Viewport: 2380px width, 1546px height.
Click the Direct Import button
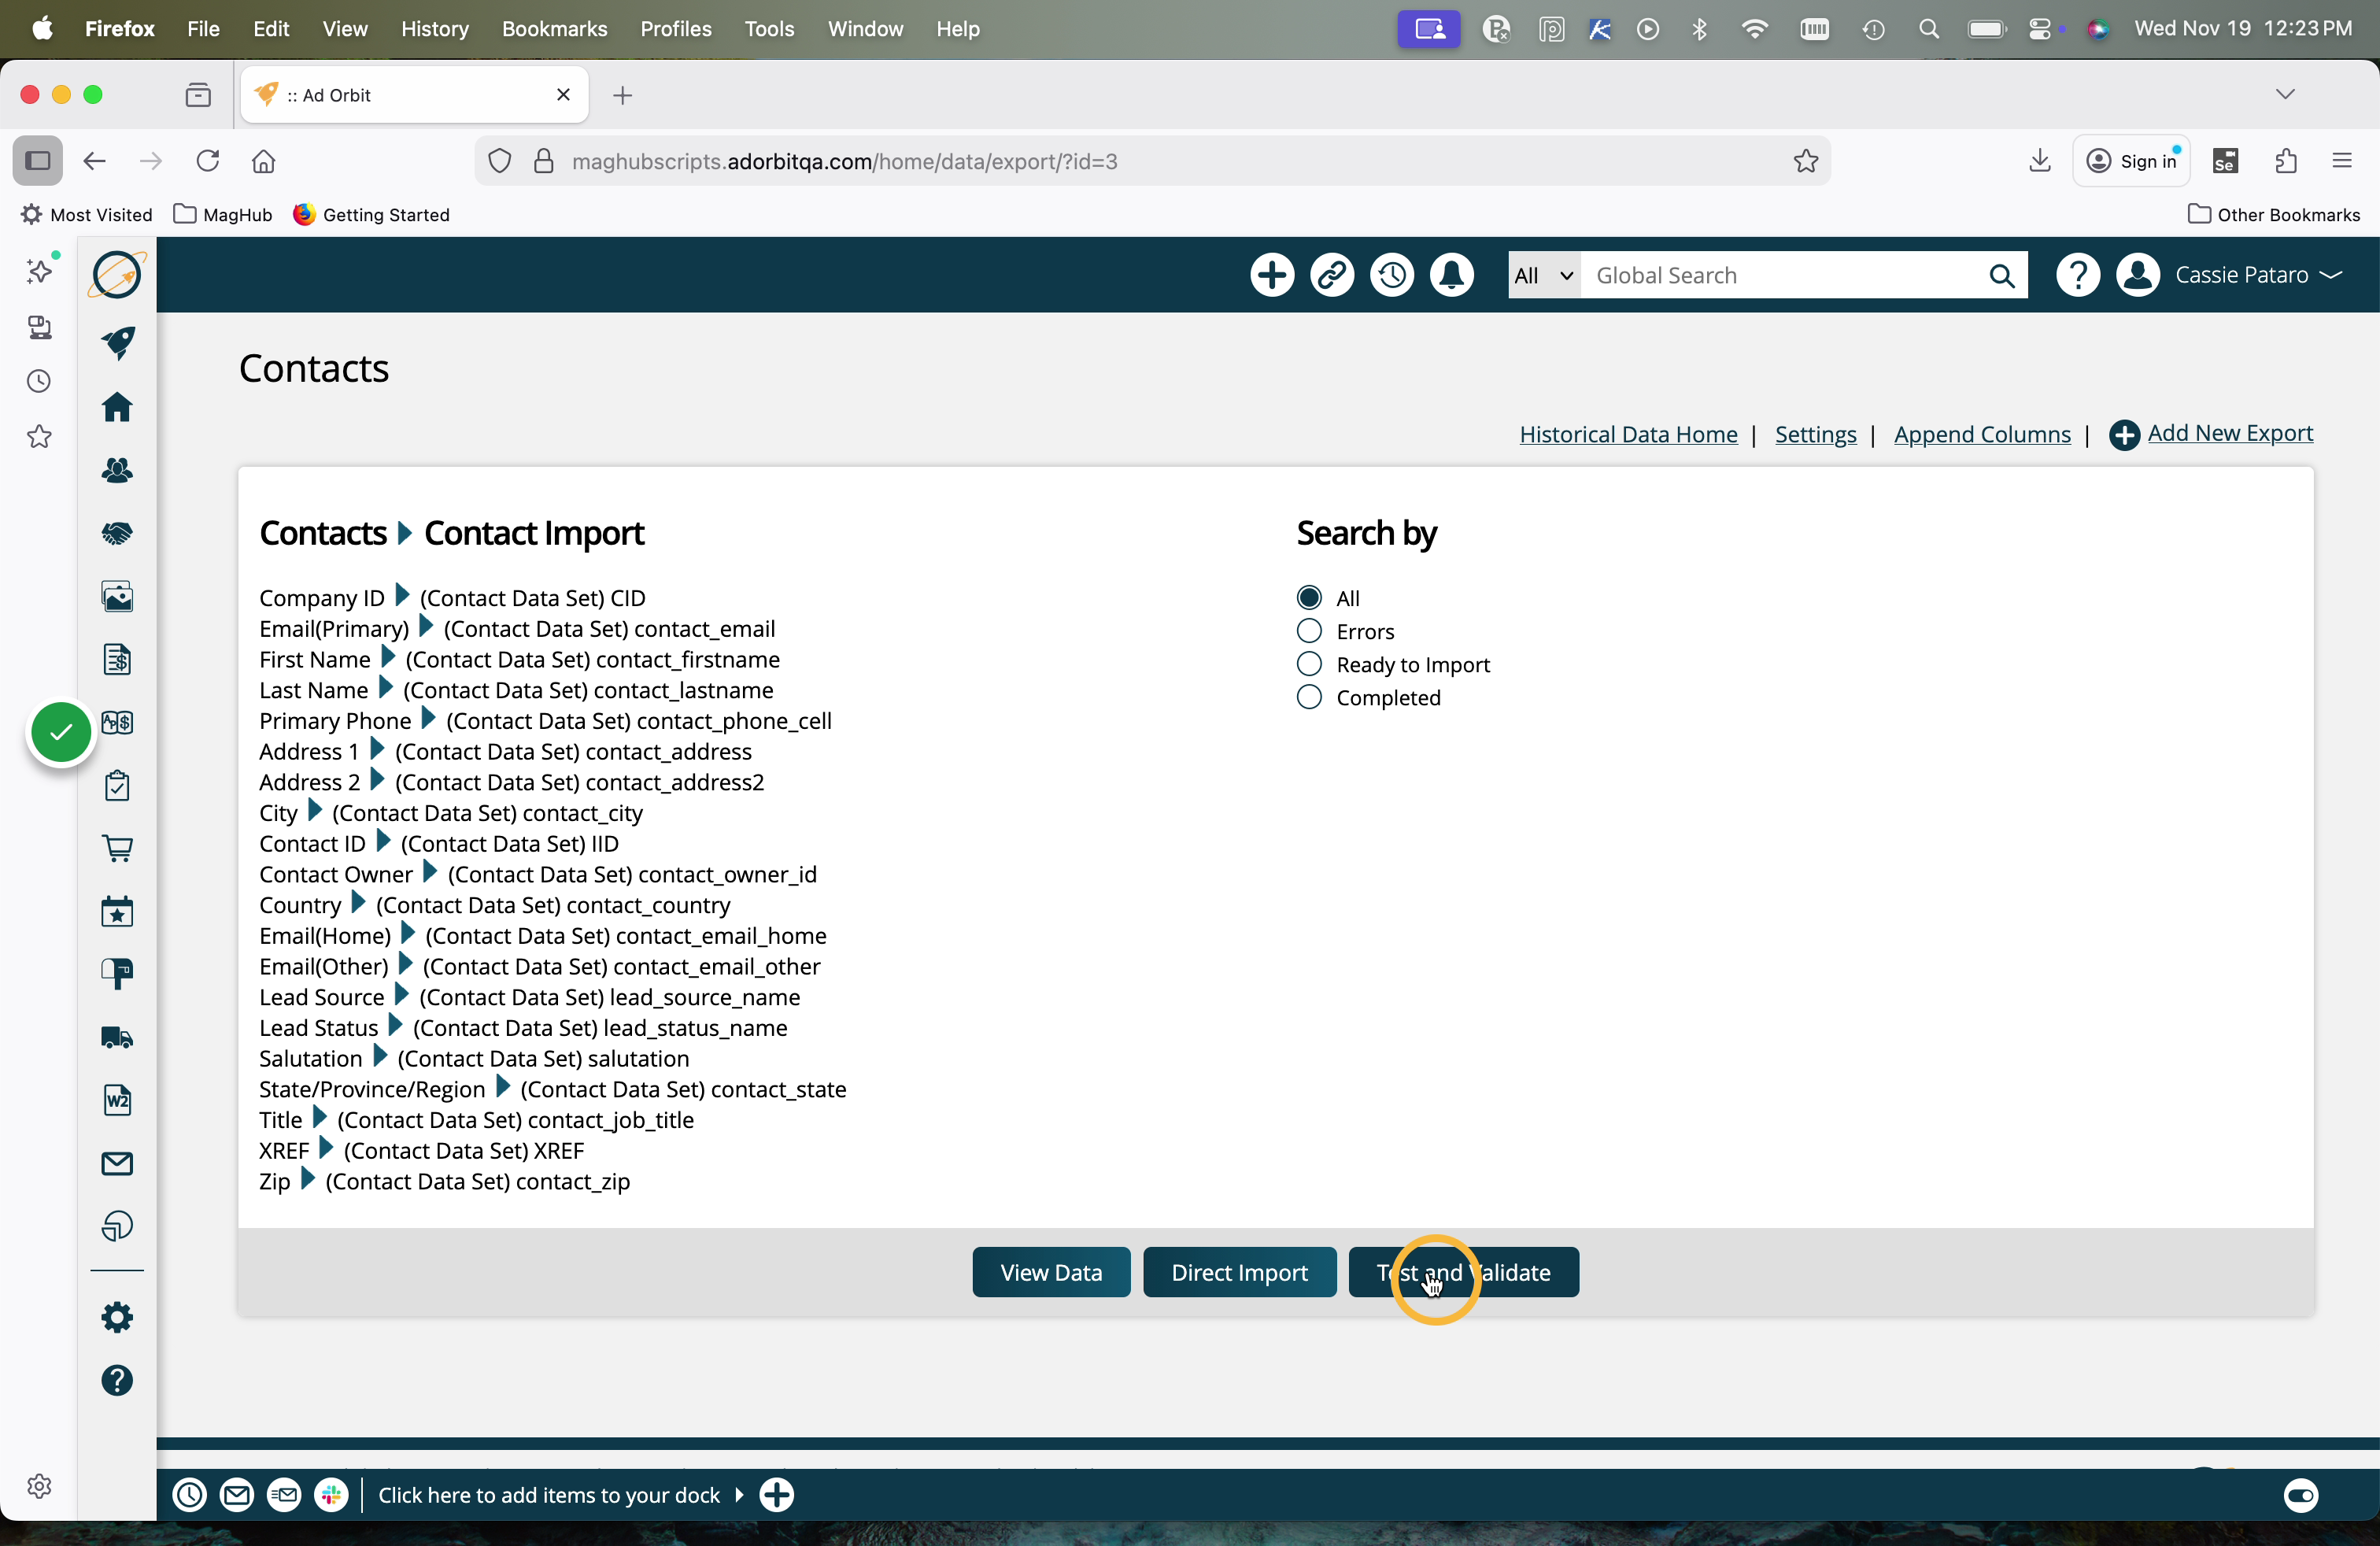tap(1238, 1272)
